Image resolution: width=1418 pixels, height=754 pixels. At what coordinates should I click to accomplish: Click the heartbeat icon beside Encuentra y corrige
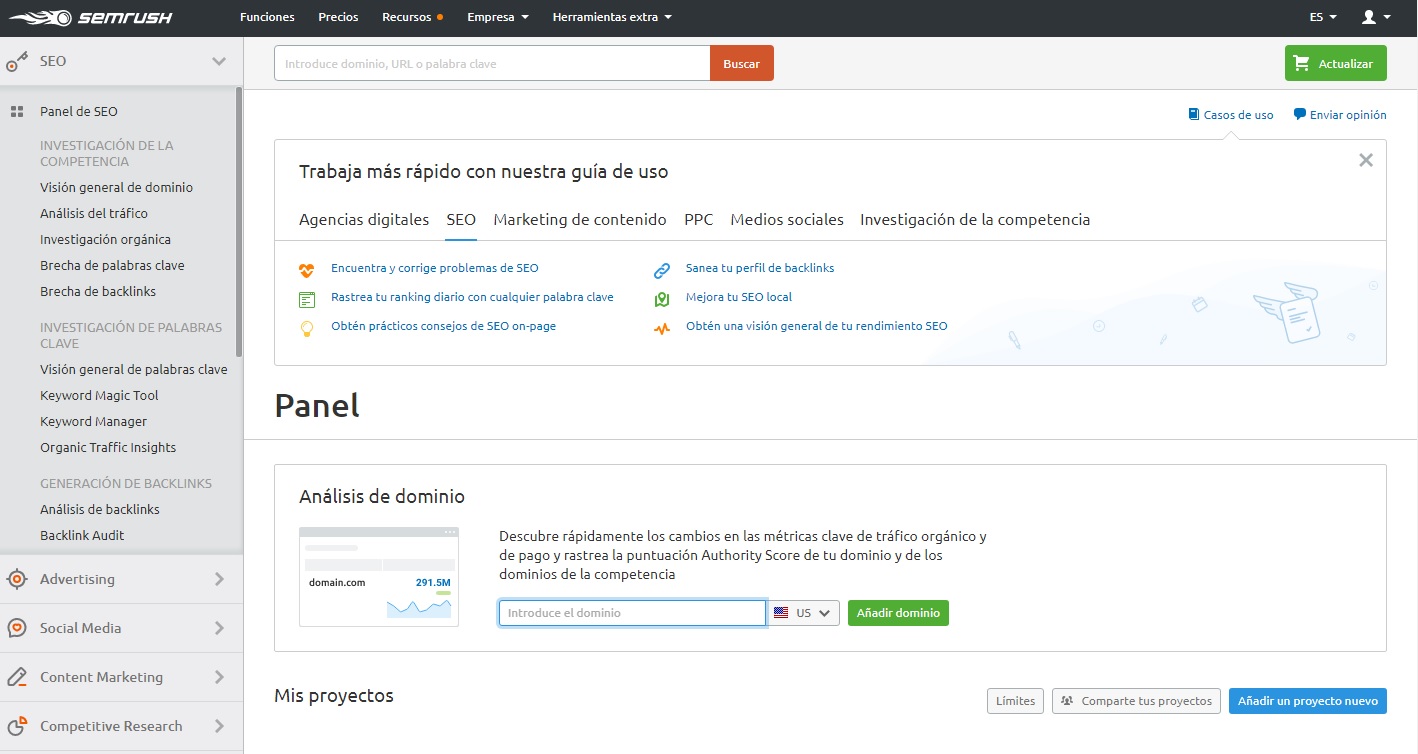tap(307, 269)
